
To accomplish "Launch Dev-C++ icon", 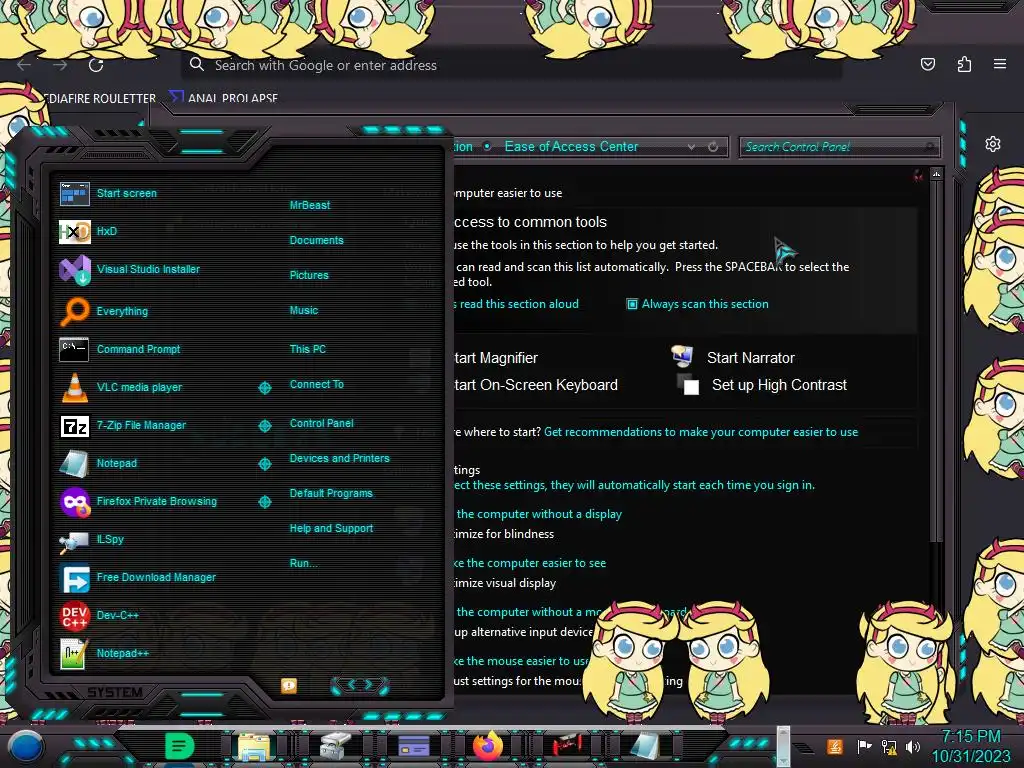I will (x=74, y=616).
